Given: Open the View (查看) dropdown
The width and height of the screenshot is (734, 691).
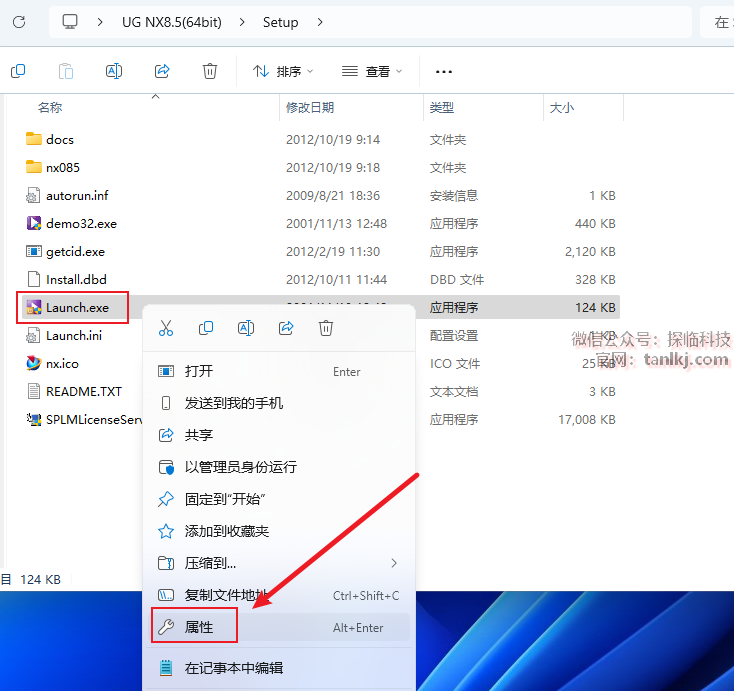Looking at the screenshot, I should pos(372,72).
